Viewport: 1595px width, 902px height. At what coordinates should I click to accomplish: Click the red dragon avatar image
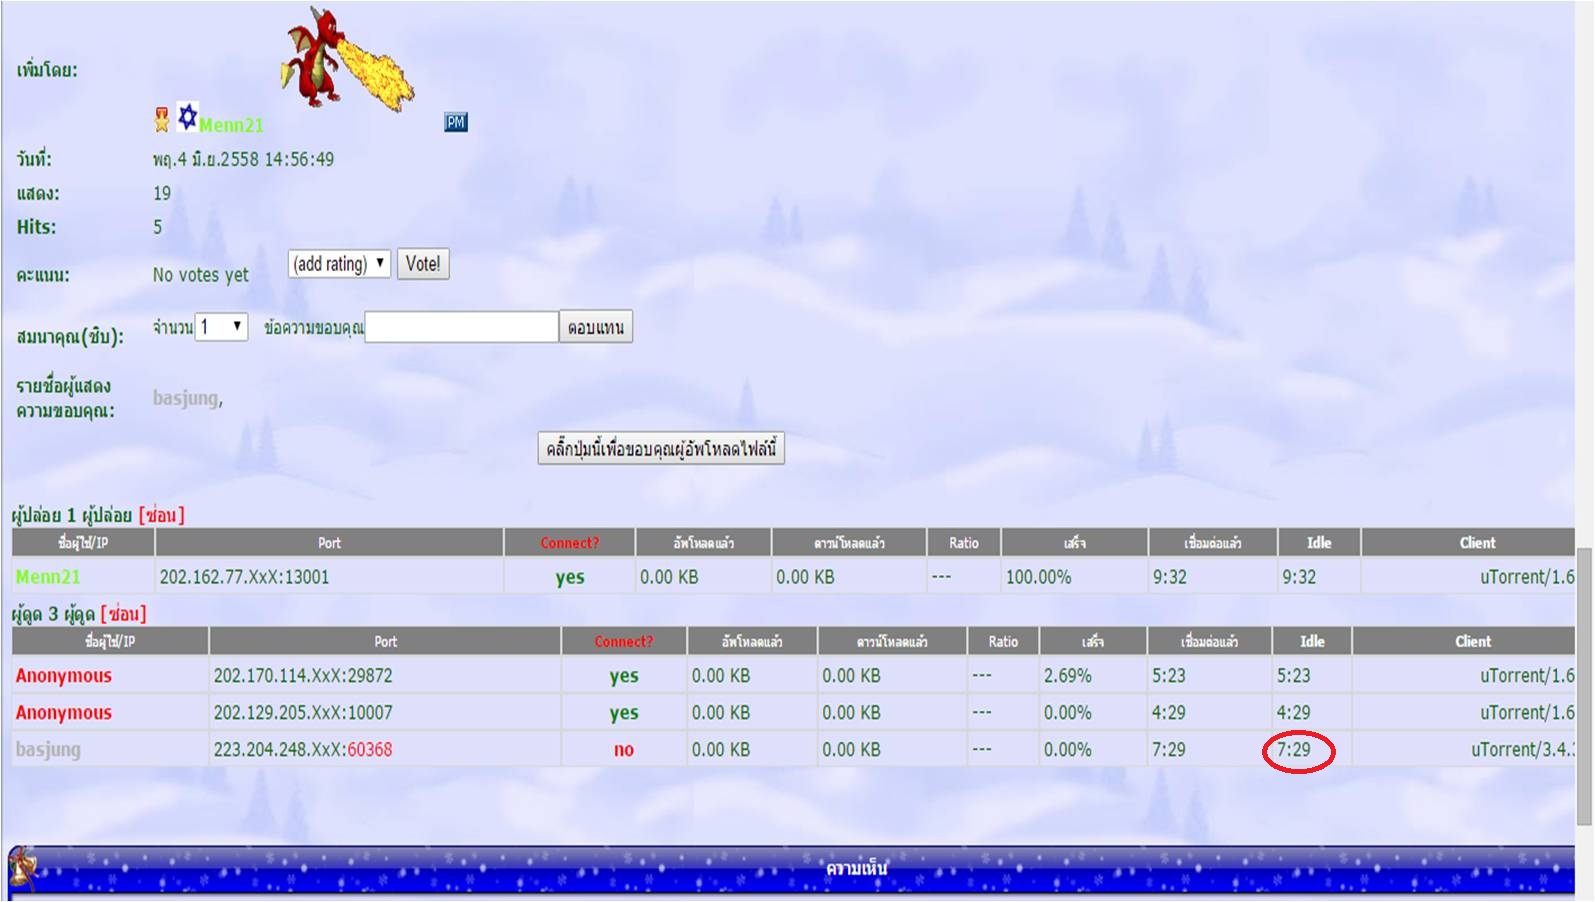(346, 57)
